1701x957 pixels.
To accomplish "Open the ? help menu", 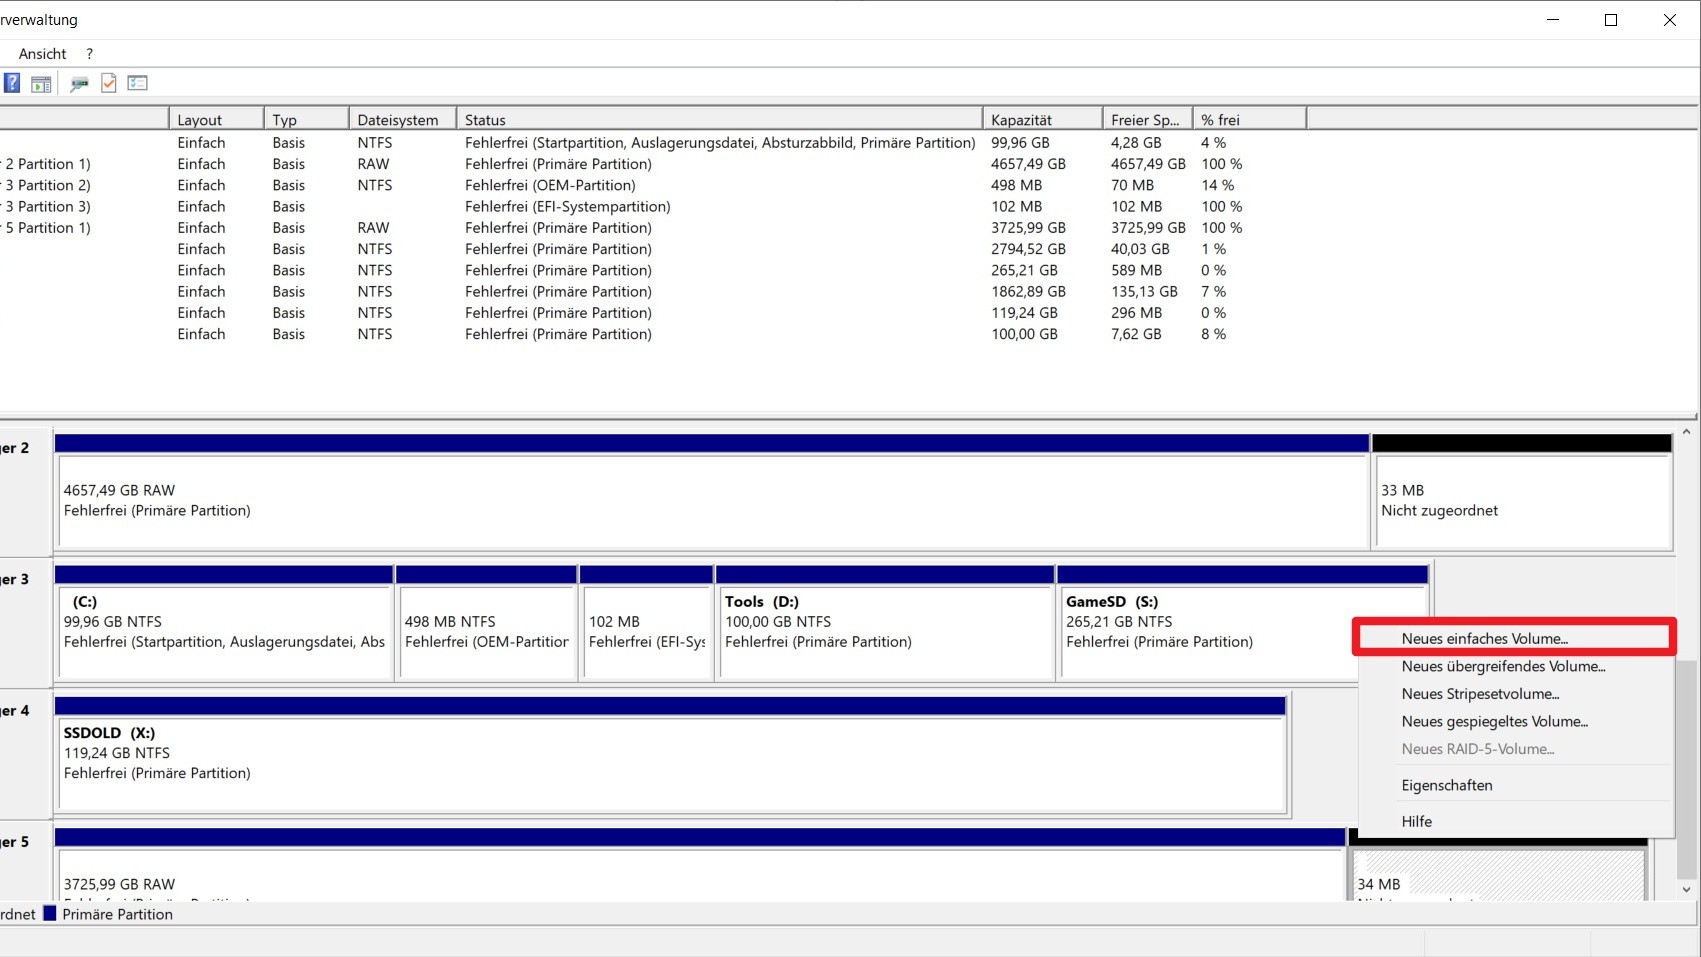I will click(x=89, y=54).
